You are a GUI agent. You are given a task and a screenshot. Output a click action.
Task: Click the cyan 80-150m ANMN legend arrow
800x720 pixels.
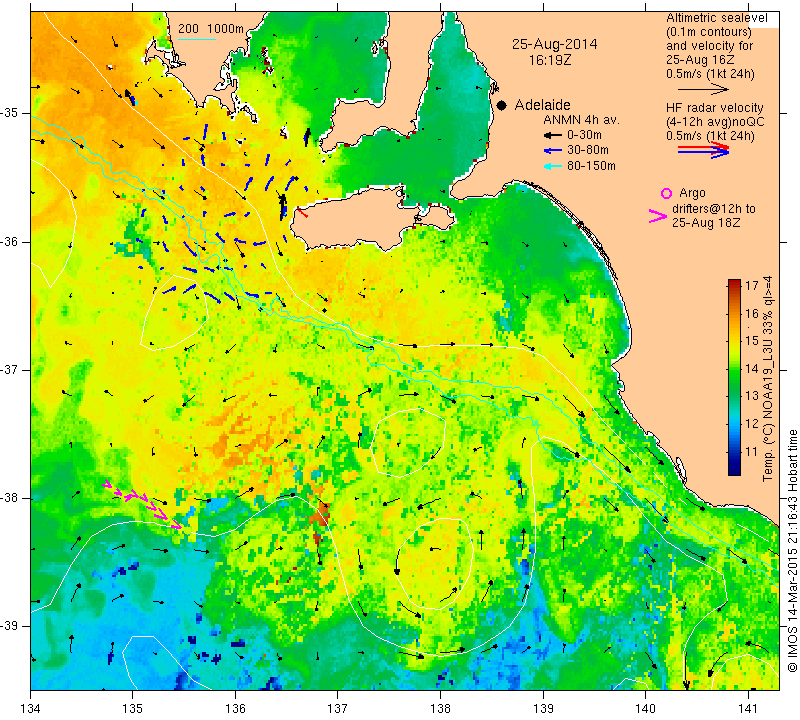[552, 166]
